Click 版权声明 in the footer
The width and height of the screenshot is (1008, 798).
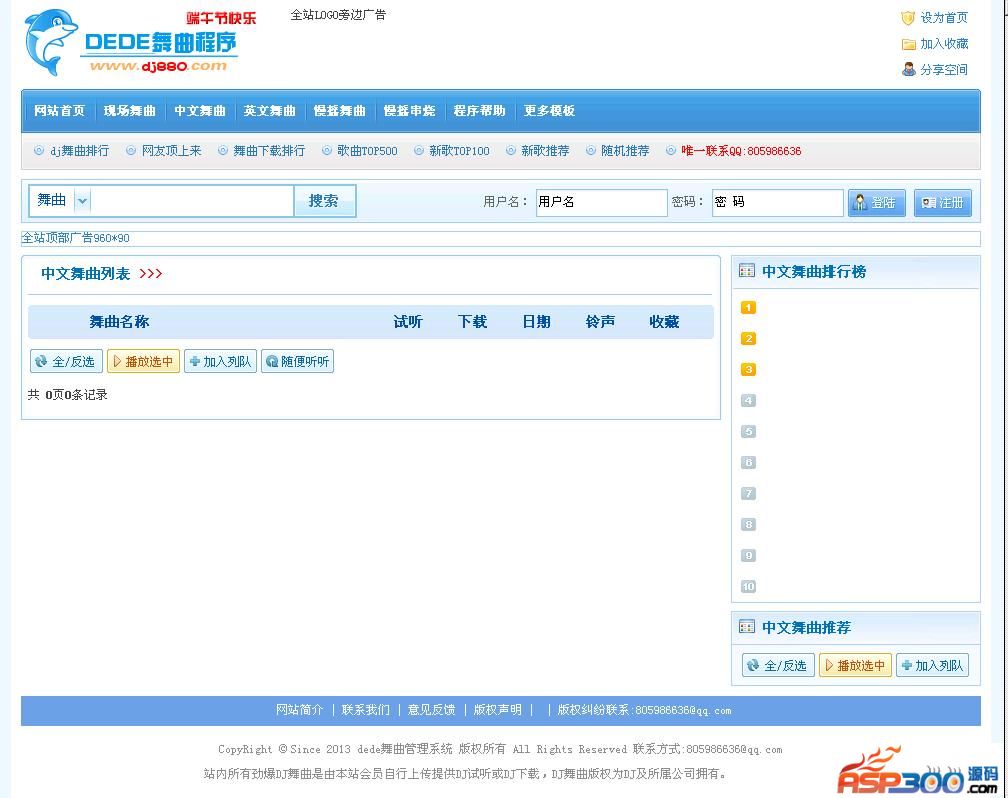click(498, 710)
